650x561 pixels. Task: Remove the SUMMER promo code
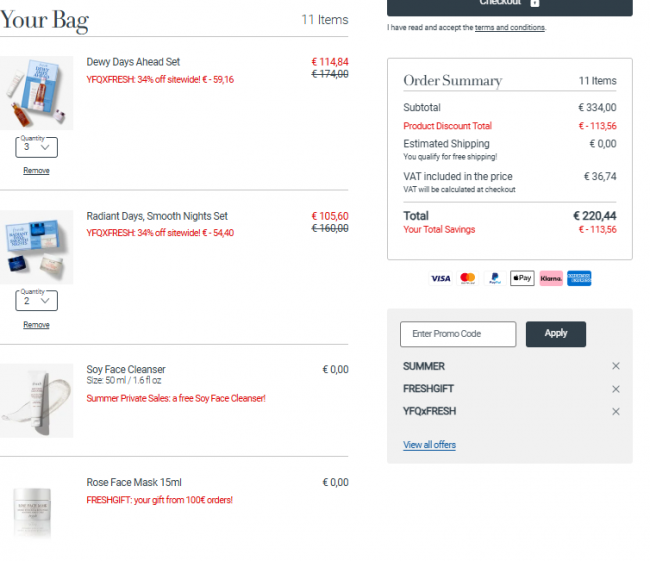point(616,366)
